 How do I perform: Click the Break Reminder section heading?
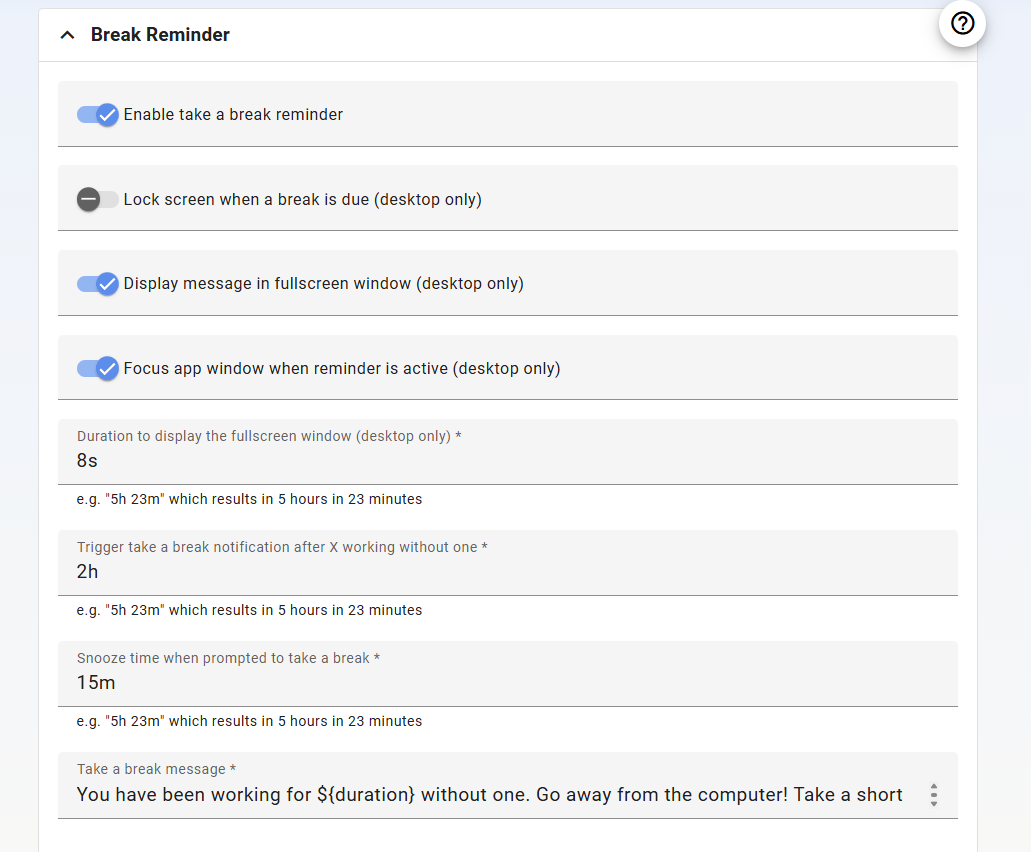pos(160,34)
